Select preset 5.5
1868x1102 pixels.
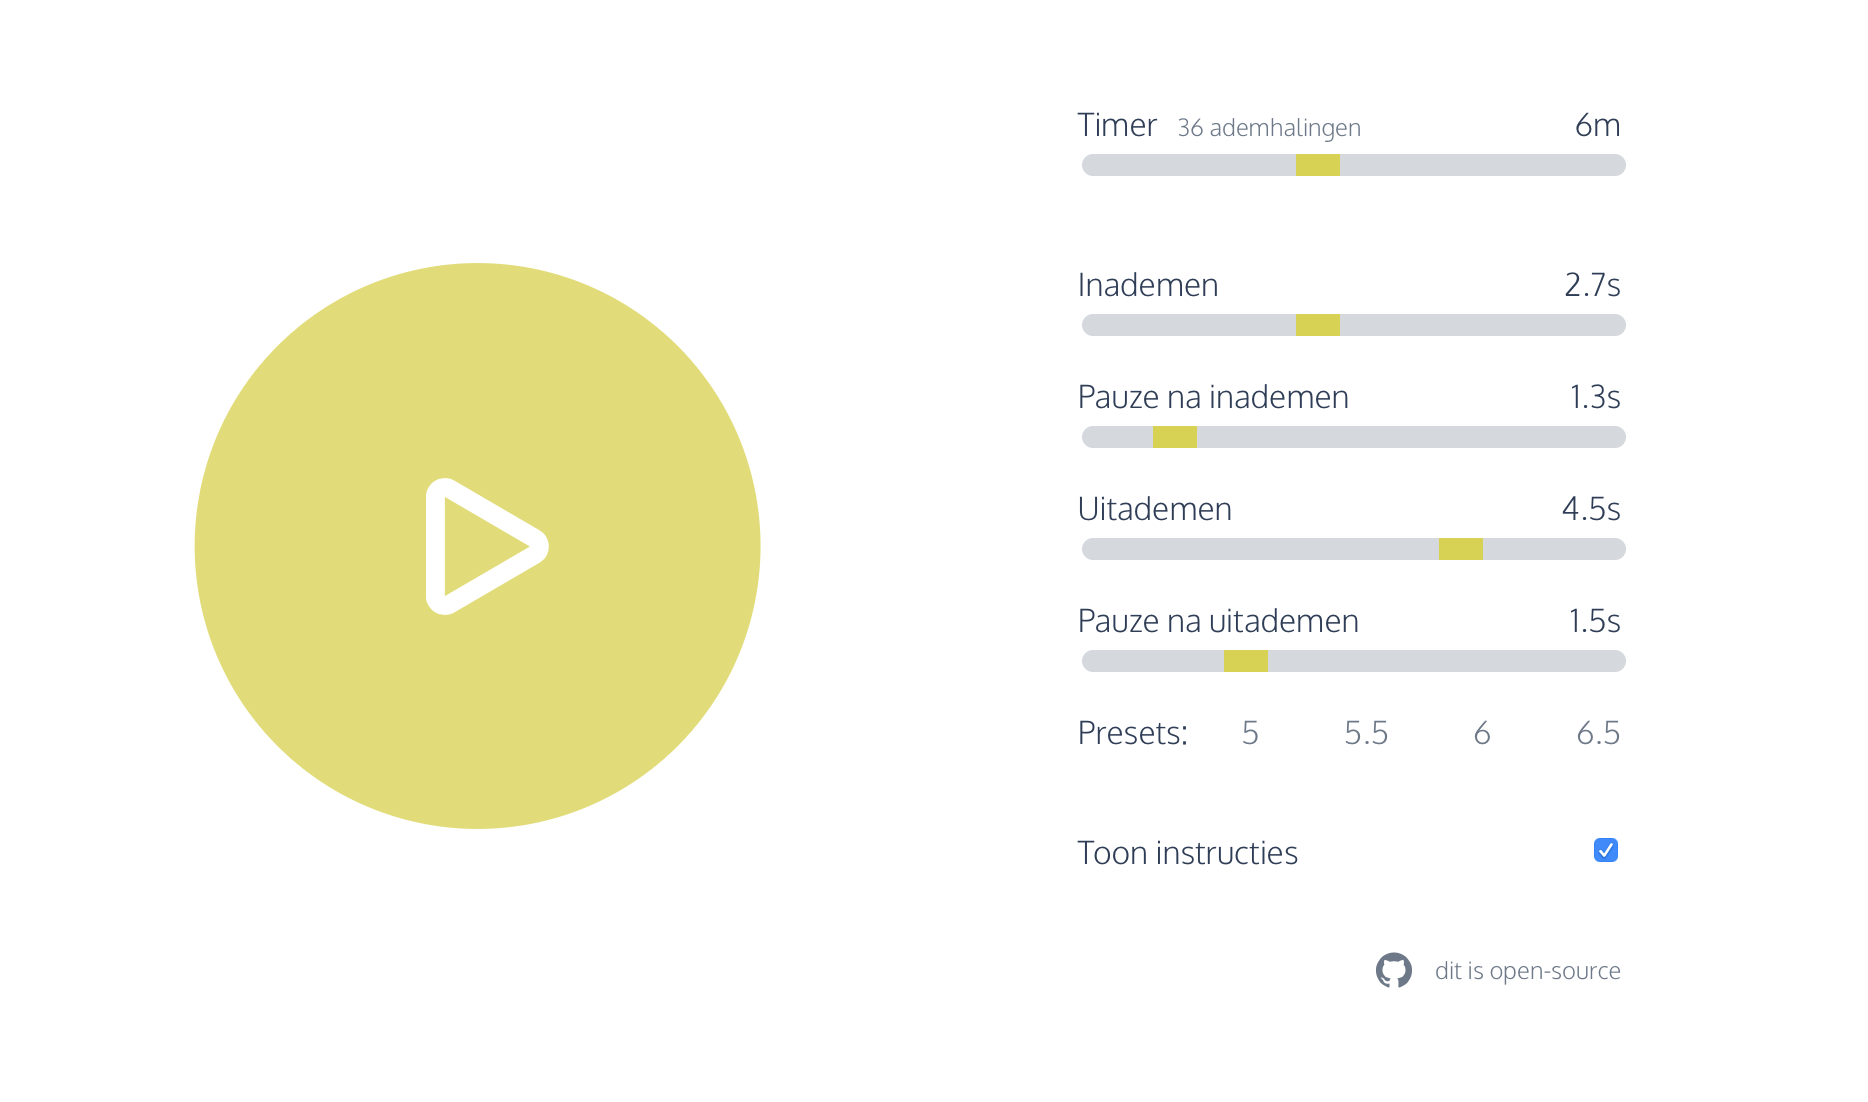point(1366,733)
